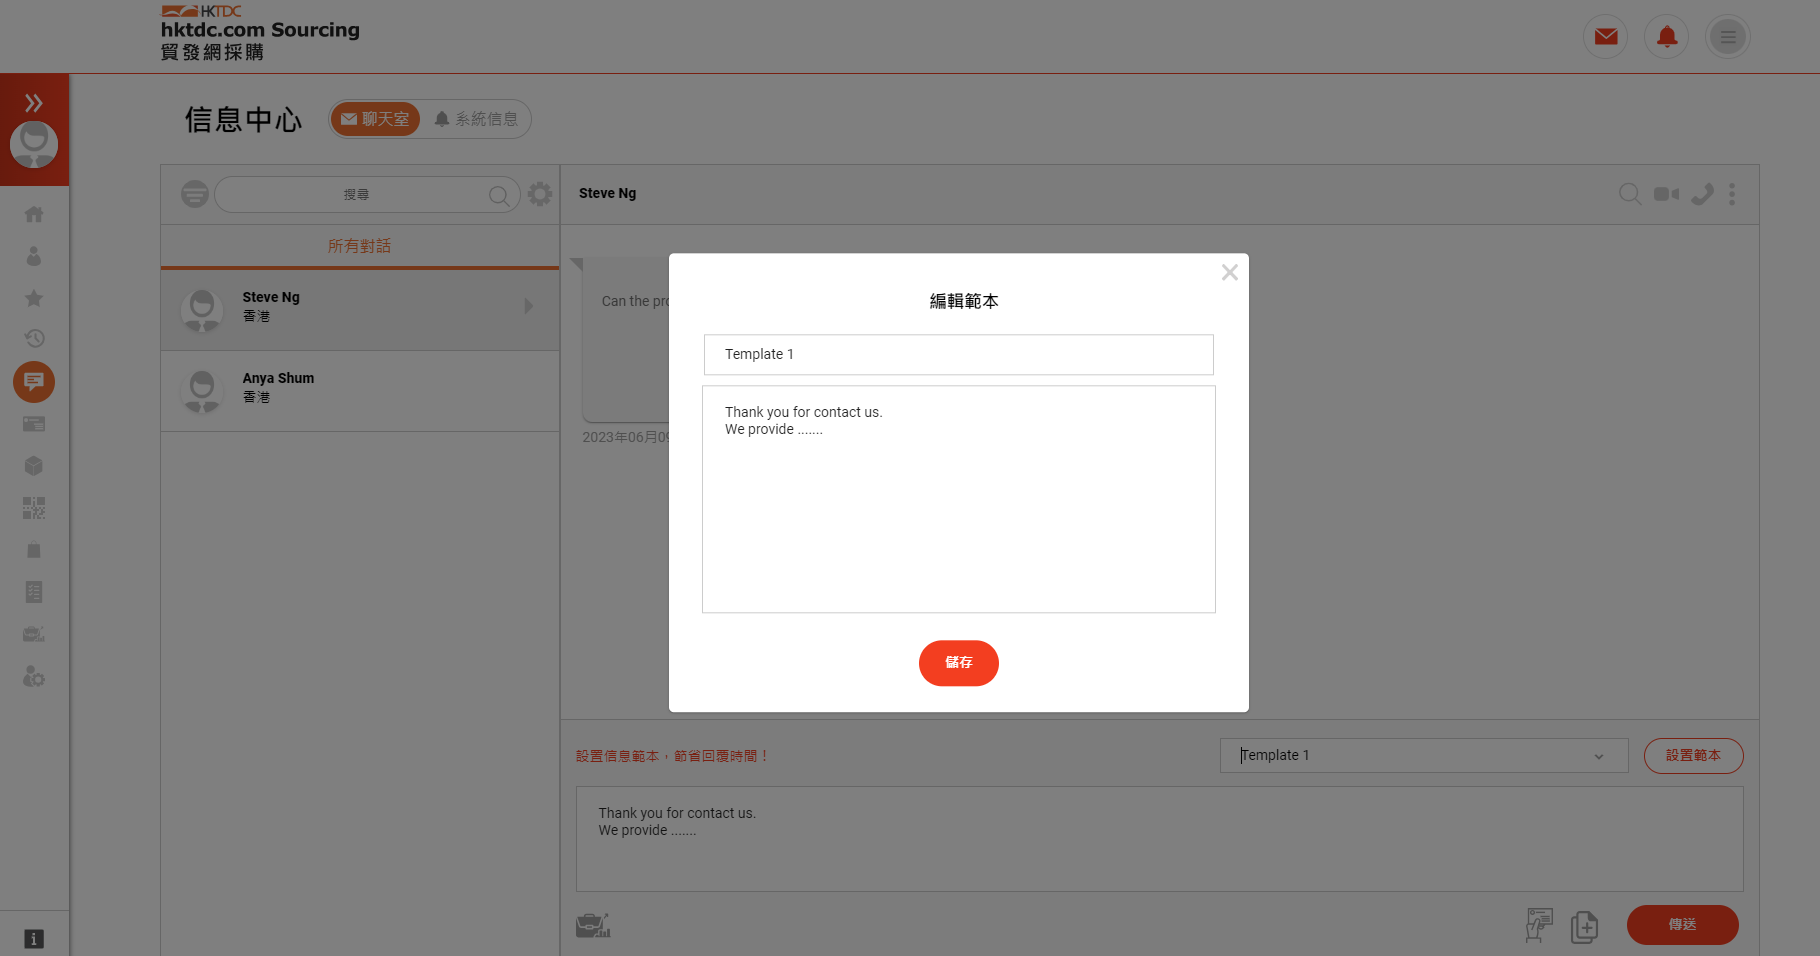
Task: Switch to system messages tab
Action: pos(476,119)
